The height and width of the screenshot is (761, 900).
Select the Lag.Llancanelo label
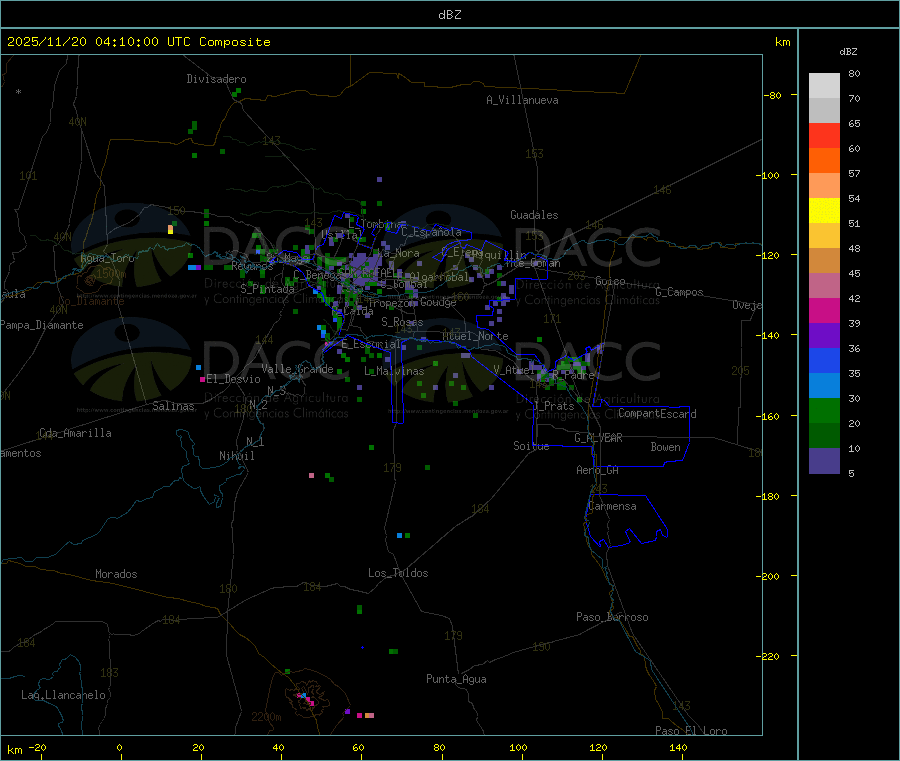pos(64,695)
